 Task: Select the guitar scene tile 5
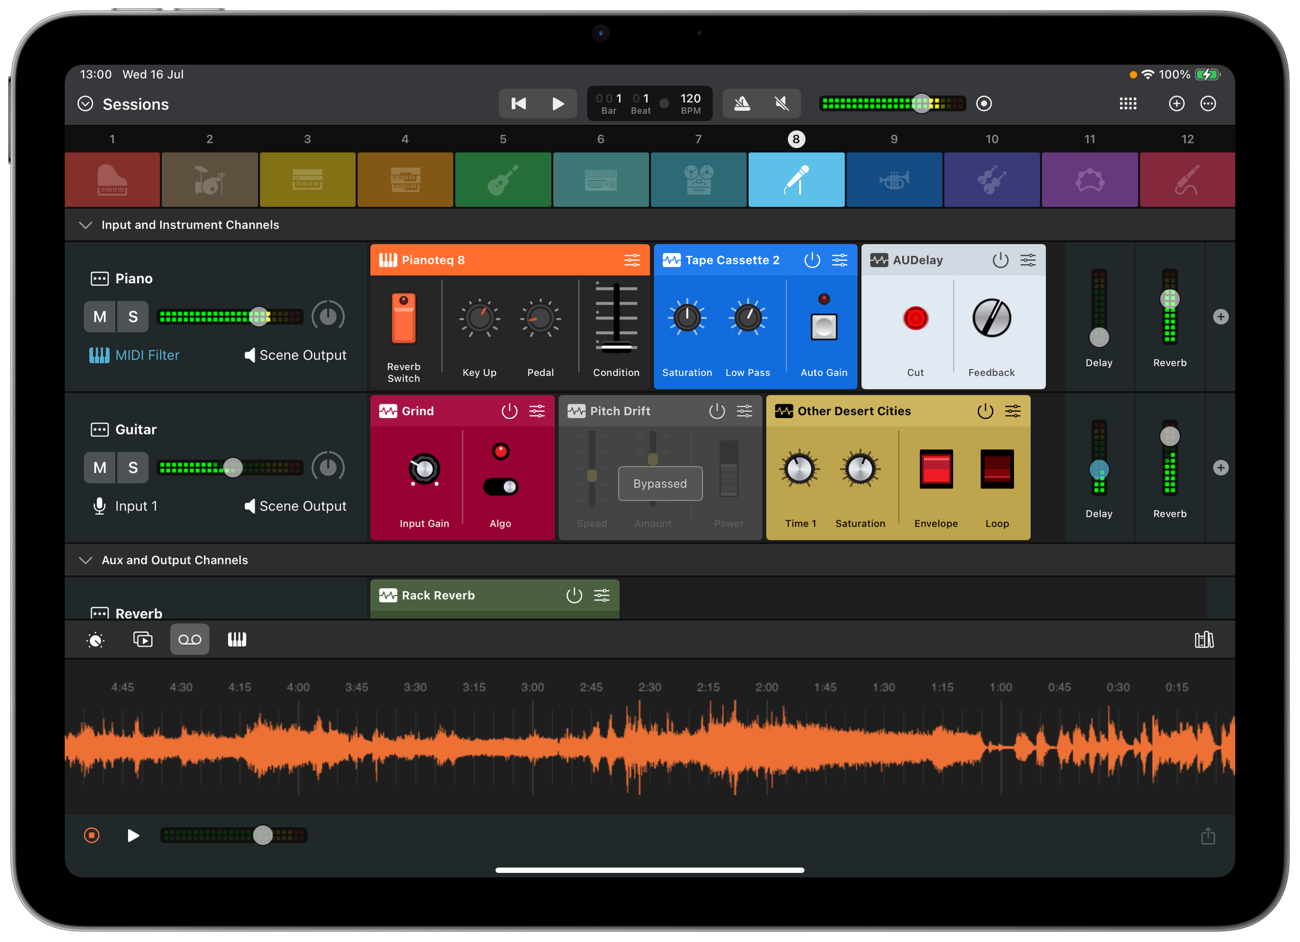pos(503,180)
